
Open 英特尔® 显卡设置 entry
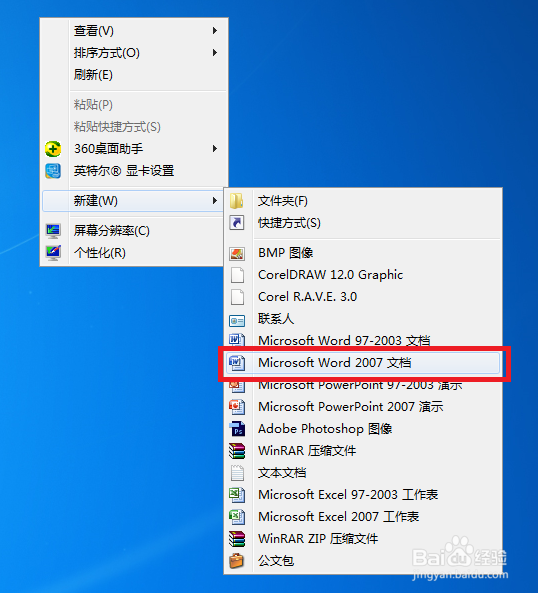click(134, 171)
